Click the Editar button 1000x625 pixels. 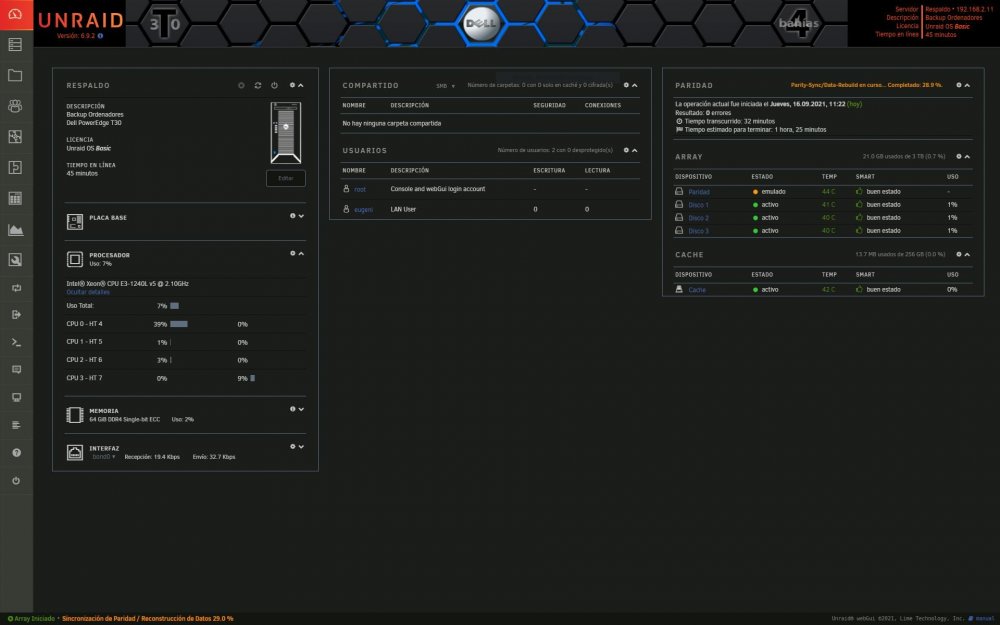coord(286,178)
